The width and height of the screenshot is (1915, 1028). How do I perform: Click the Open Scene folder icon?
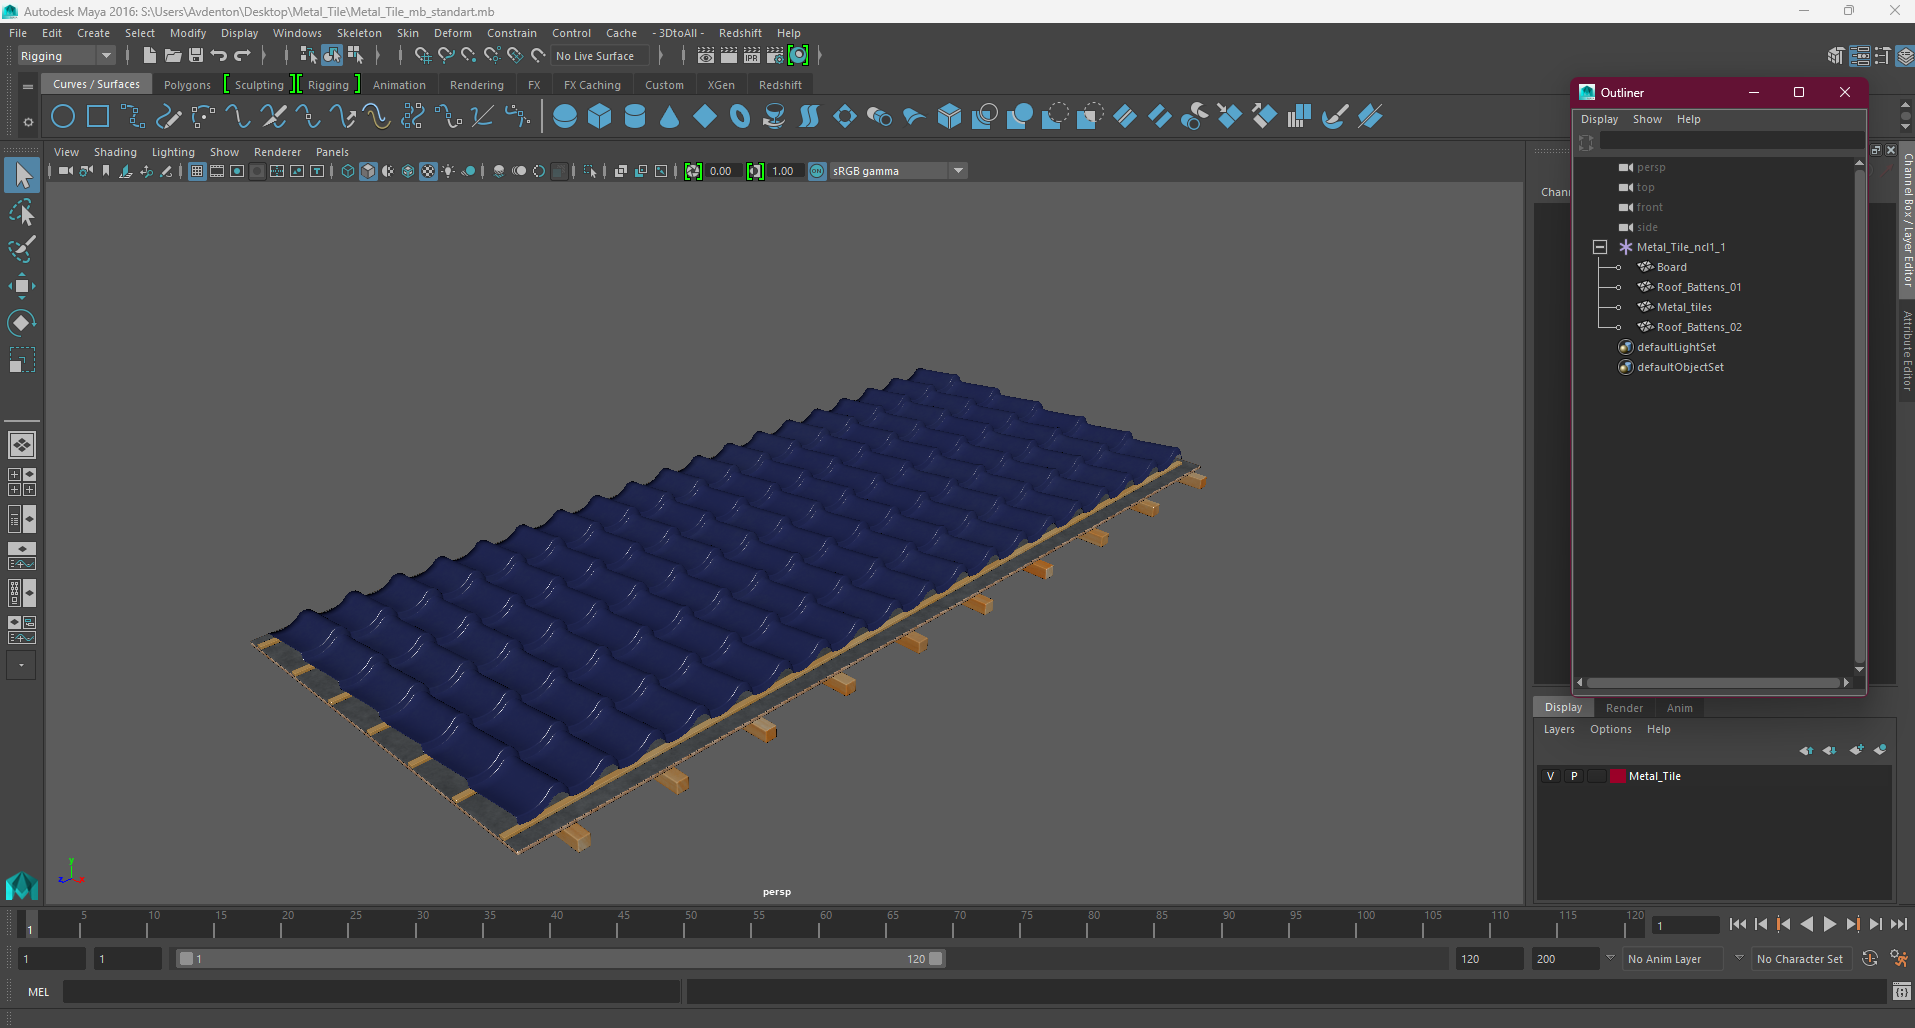click(x=172, y=56)
